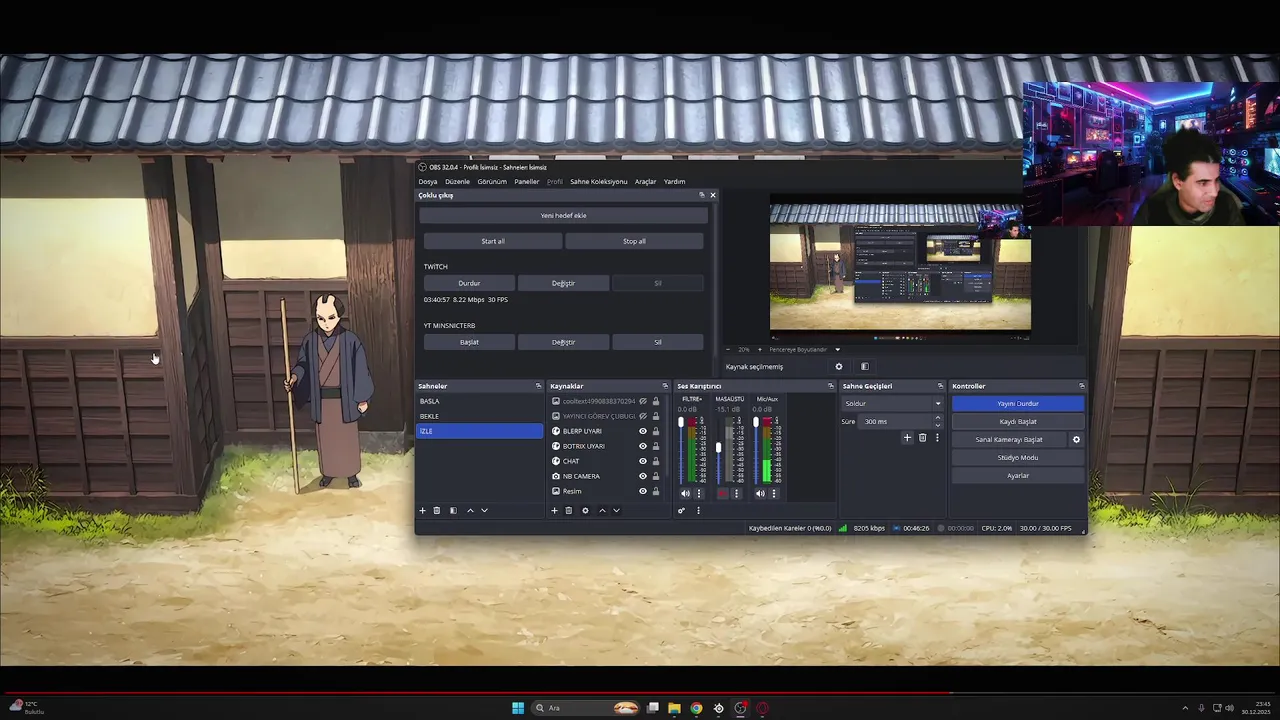
Task: Open the Sahne Koleksiyonu menu
Action: (599, 182)
